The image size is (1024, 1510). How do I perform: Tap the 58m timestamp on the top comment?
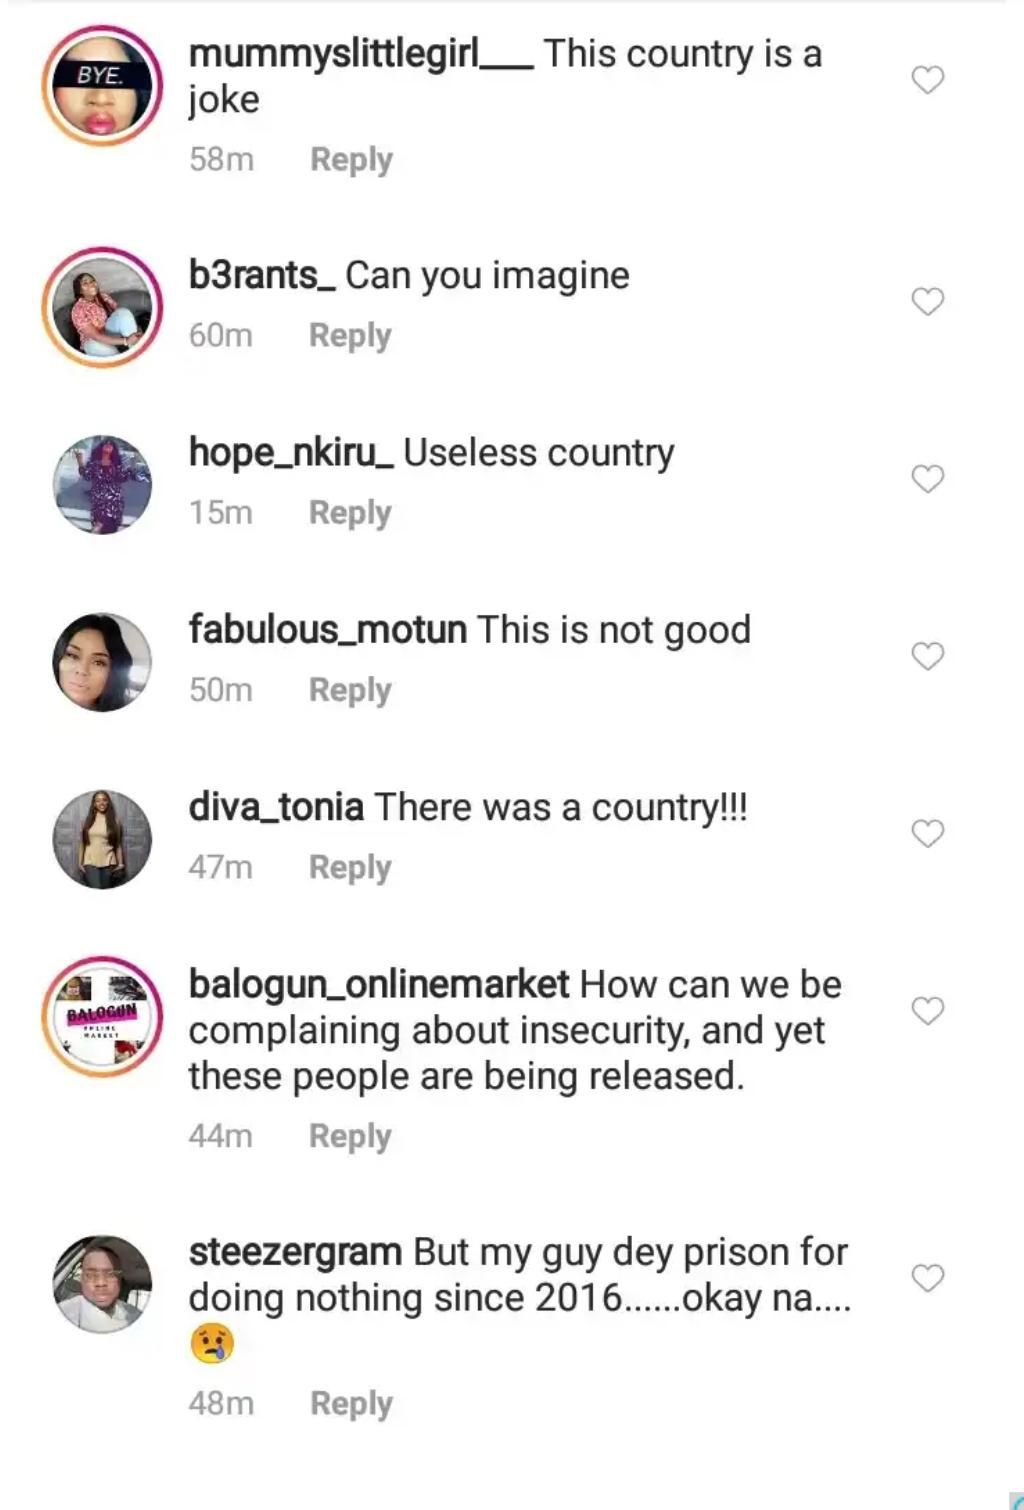222,159
